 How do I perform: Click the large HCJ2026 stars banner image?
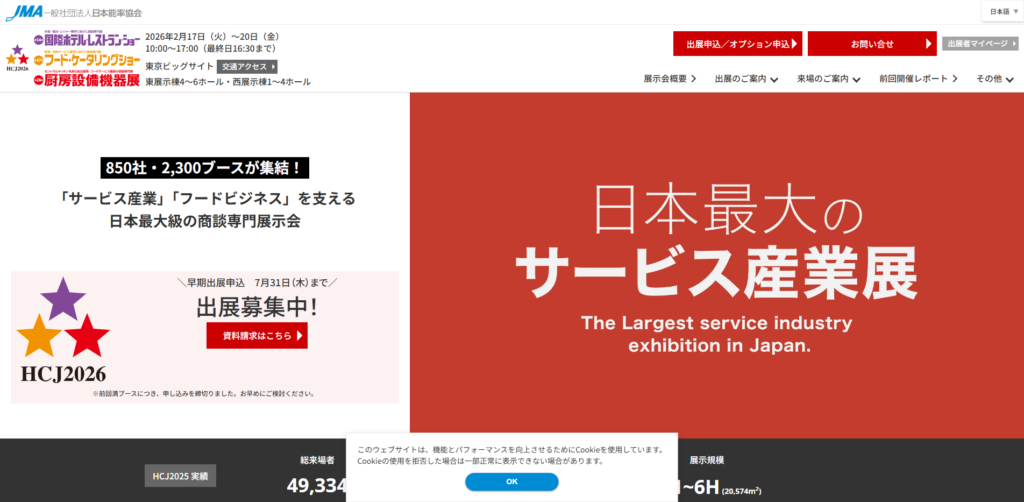(63, 330)
